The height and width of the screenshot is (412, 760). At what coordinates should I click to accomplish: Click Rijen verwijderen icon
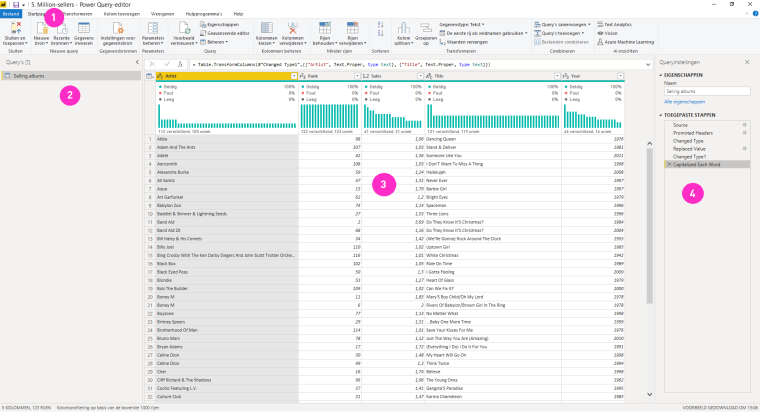[352, 28]
